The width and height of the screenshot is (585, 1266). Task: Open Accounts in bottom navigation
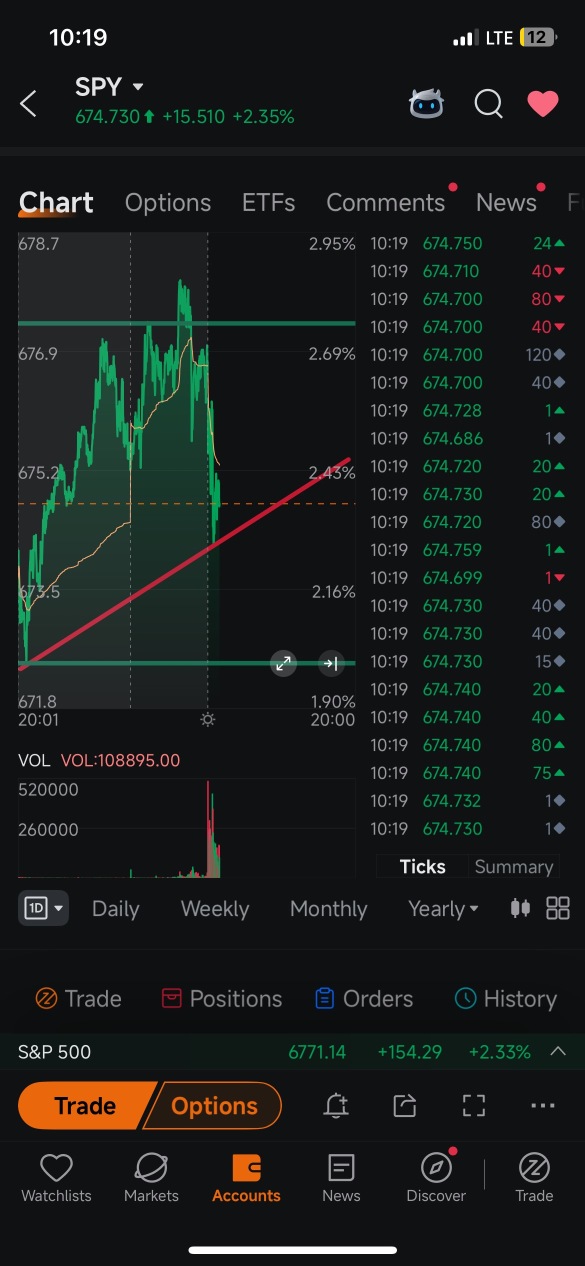[246, 1178]
